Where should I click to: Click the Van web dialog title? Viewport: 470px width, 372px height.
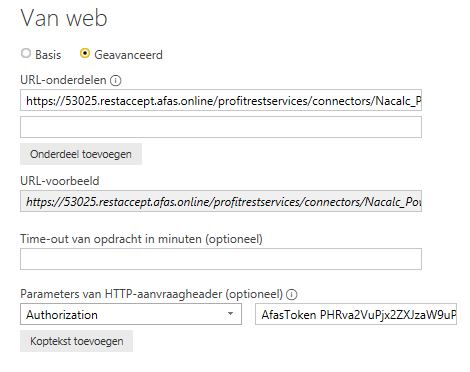[x=64, y=18]
